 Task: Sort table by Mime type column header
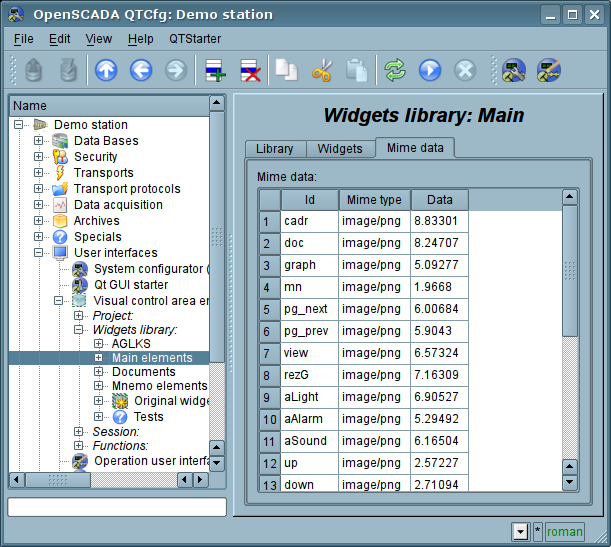pyautogui.click(x=372, y=200)
